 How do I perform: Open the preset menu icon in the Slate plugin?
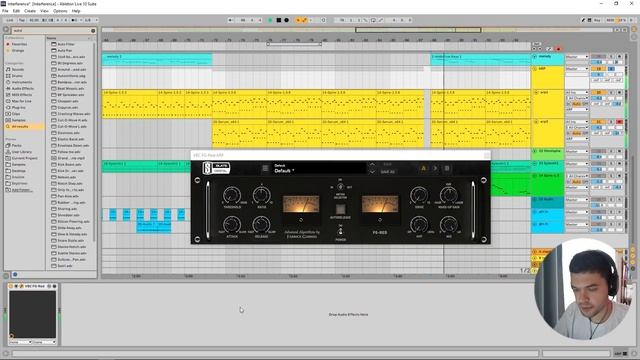click(x=265, y=168)
